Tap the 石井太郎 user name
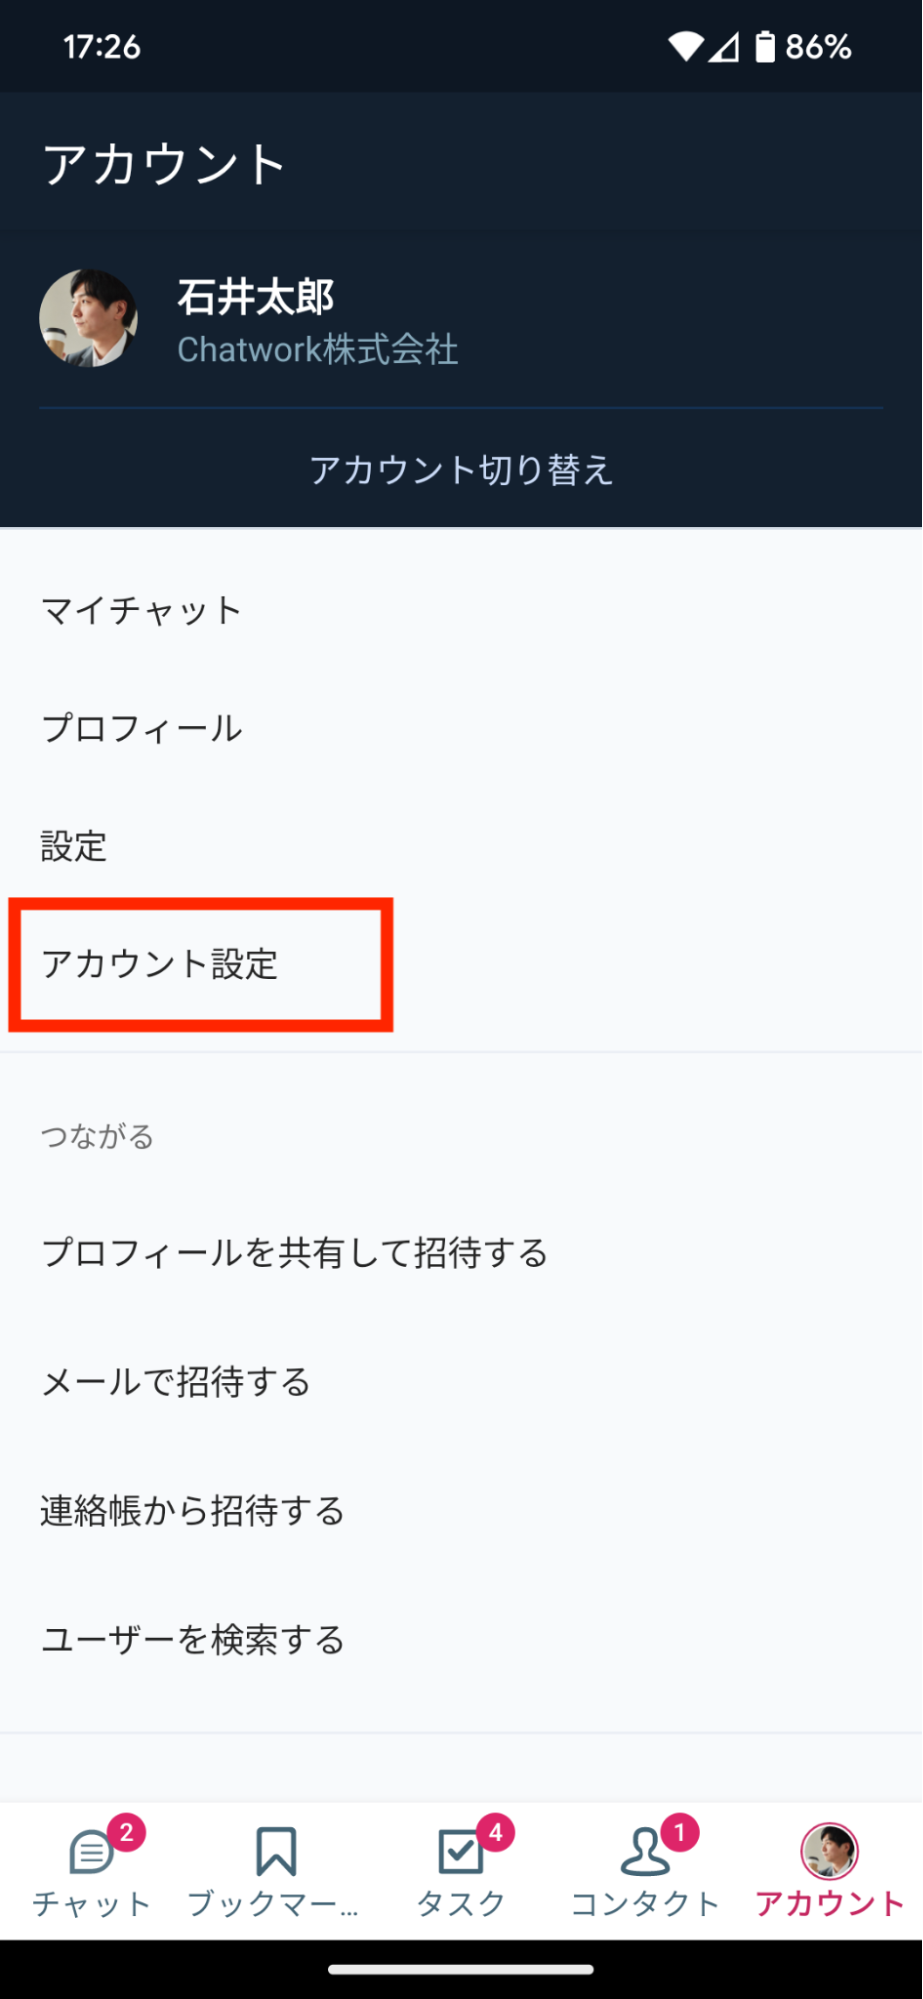Image resolution: width=923 pixels, height=1999 pixels. pyautogui.click(x=256, y=297)
